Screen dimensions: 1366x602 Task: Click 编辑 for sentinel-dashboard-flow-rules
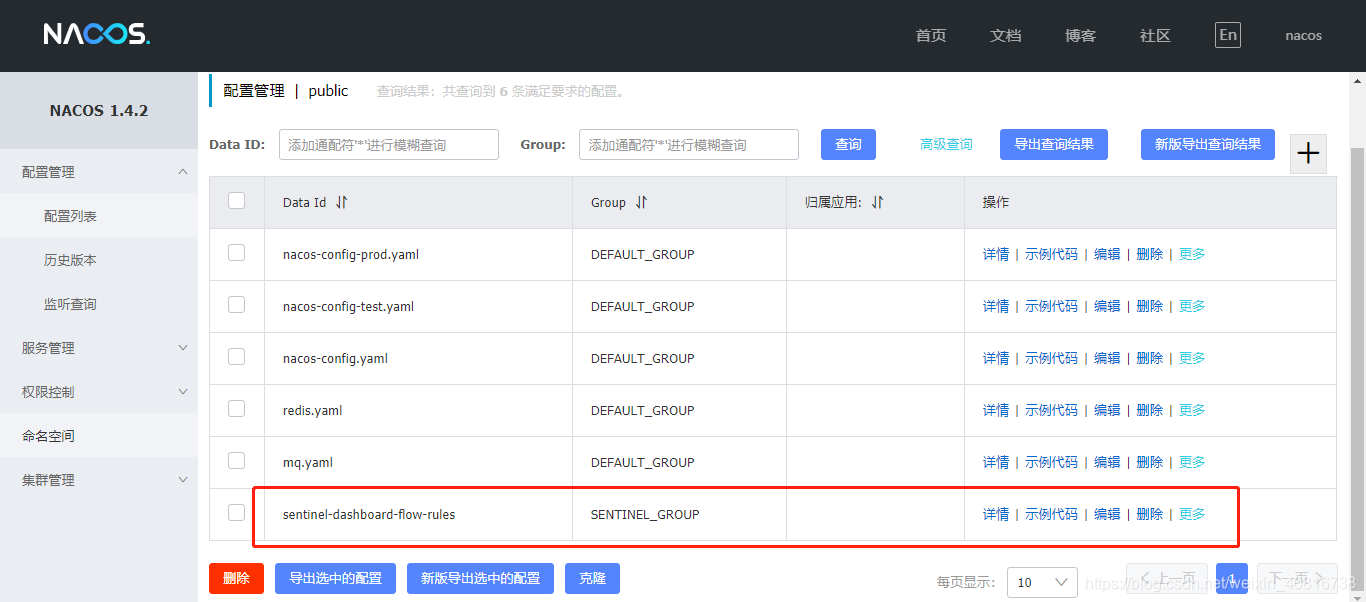click(1107, 514)
